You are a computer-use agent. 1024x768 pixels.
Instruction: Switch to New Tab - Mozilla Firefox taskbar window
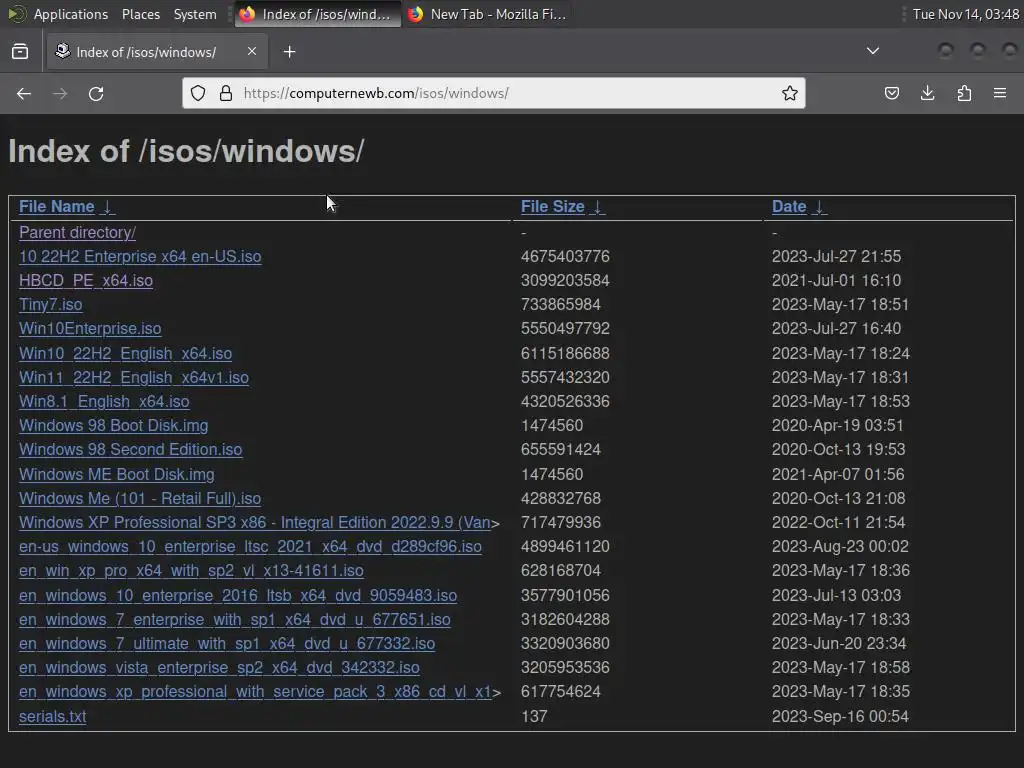pyautogui.click(x=487, y=14)
